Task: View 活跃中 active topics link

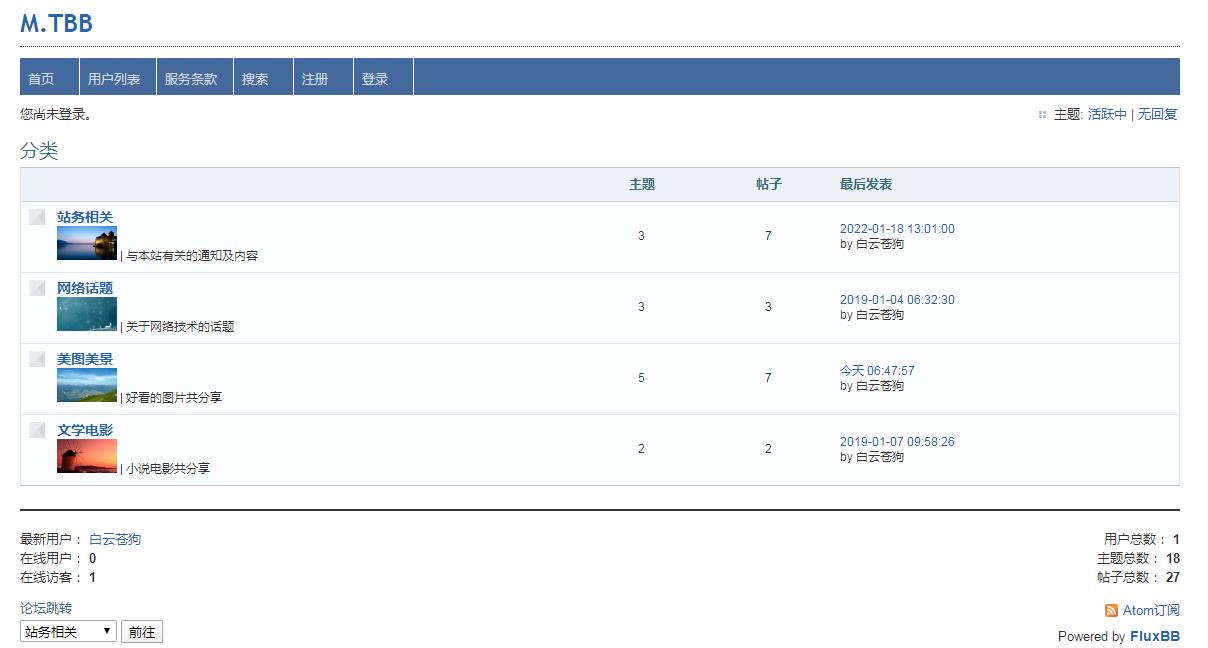Action: tap(1107, 114)
